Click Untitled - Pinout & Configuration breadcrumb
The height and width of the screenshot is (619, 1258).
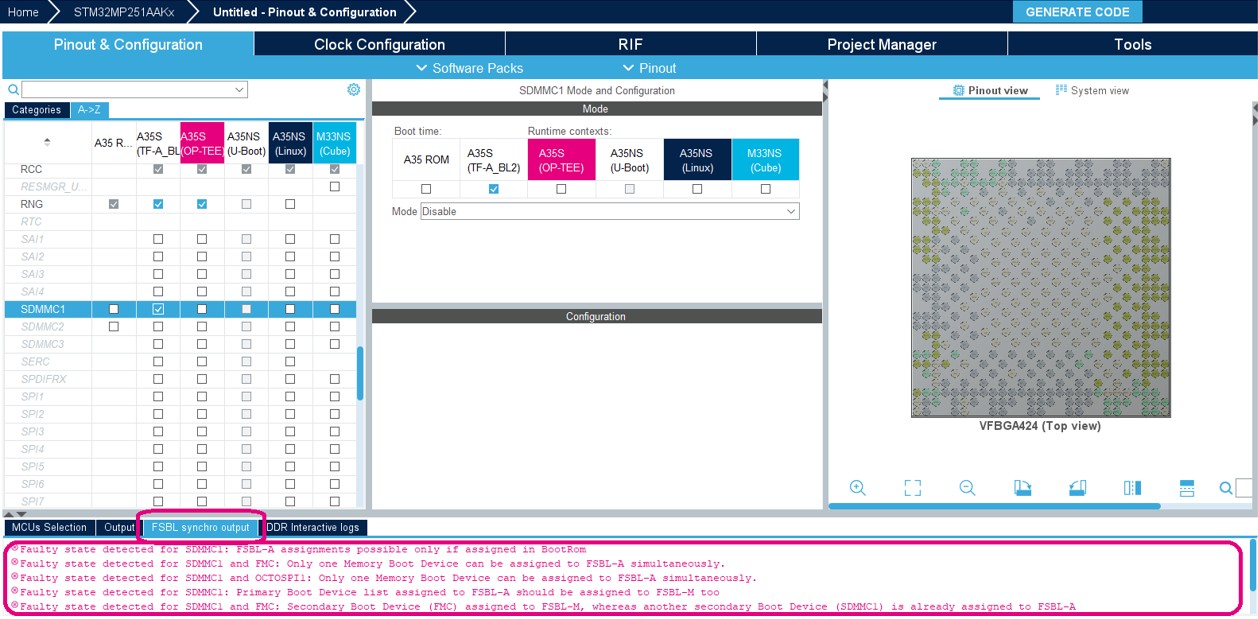[305, 12]
